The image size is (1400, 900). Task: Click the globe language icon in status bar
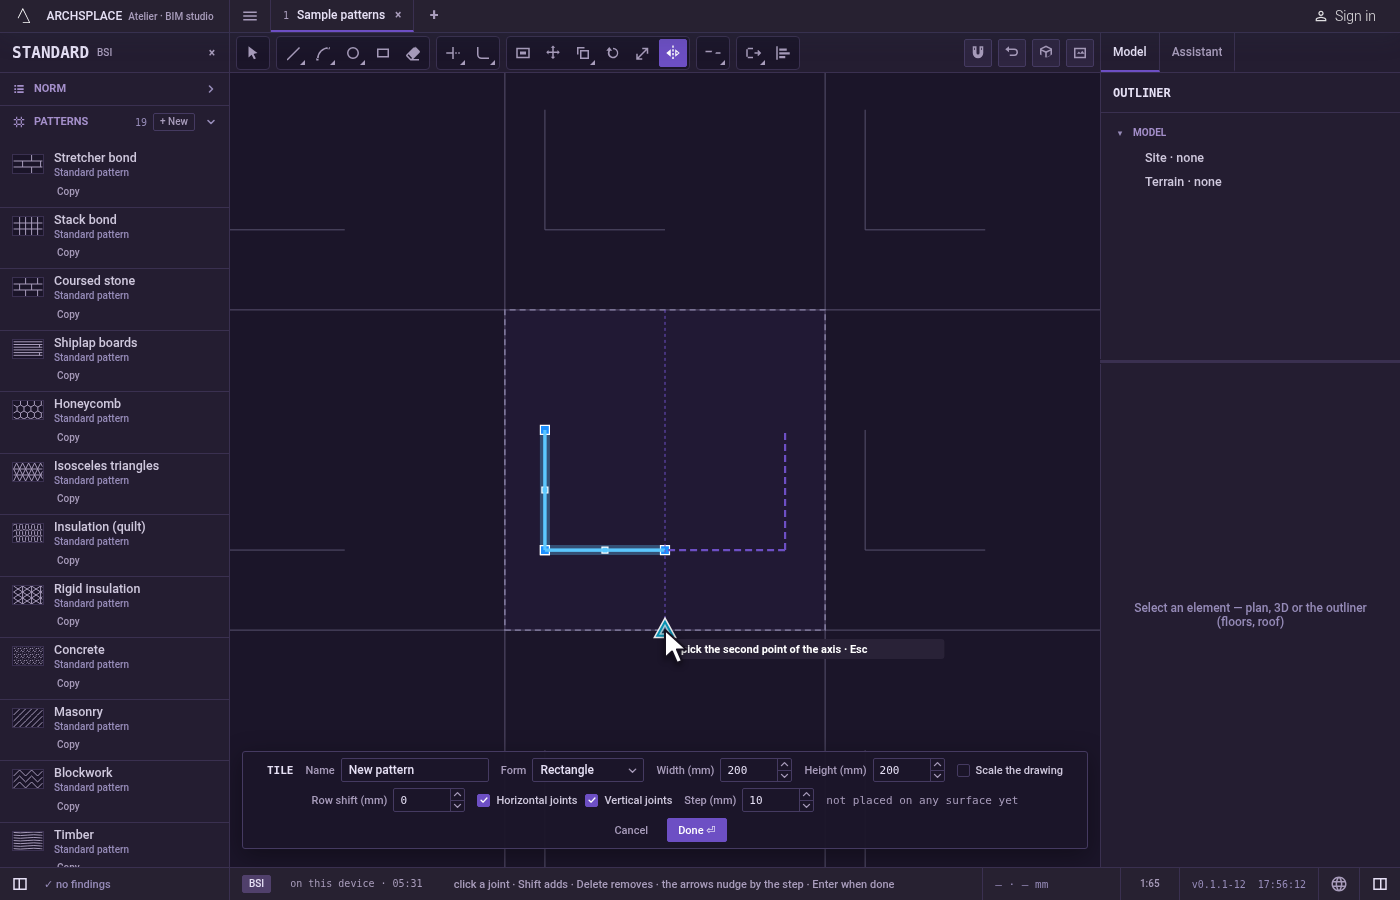1339,884
